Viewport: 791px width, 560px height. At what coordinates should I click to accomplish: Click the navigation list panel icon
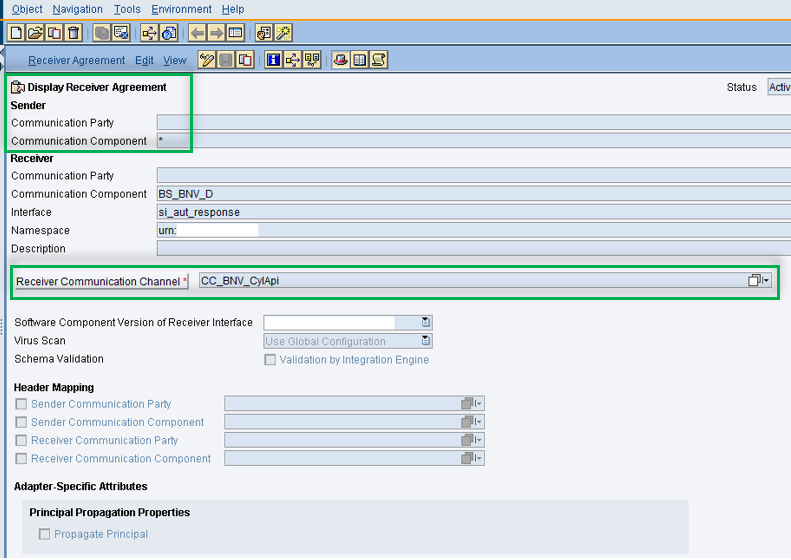(x=235, y=33)
